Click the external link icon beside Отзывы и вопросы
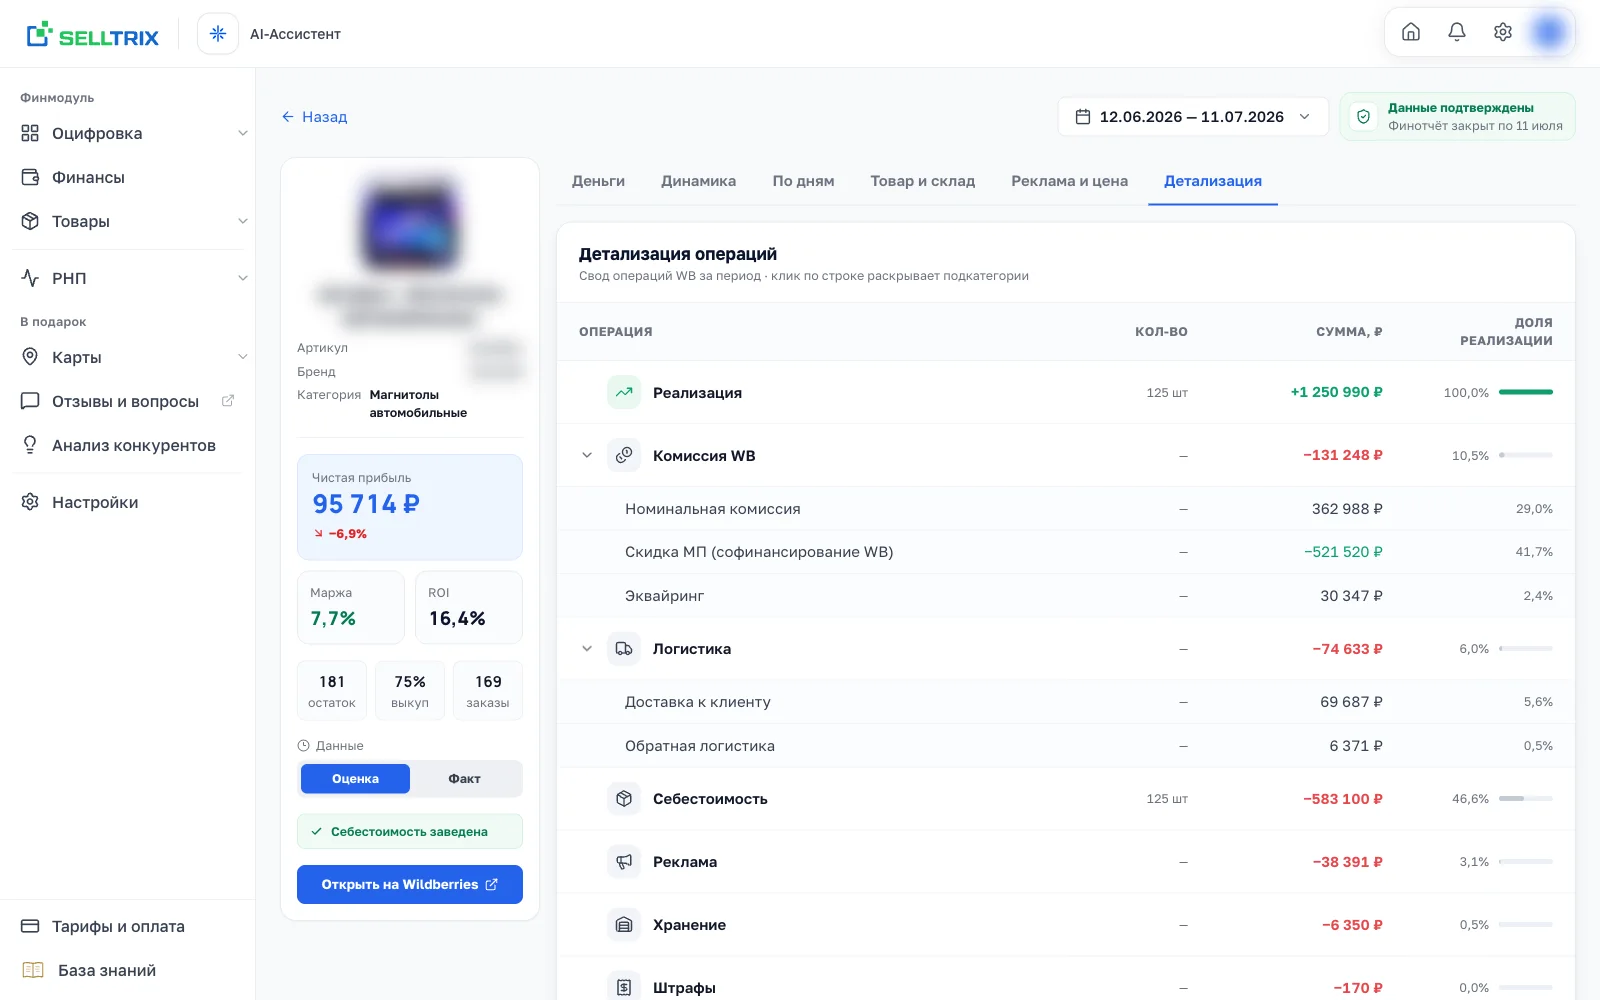 click(228, 401)
